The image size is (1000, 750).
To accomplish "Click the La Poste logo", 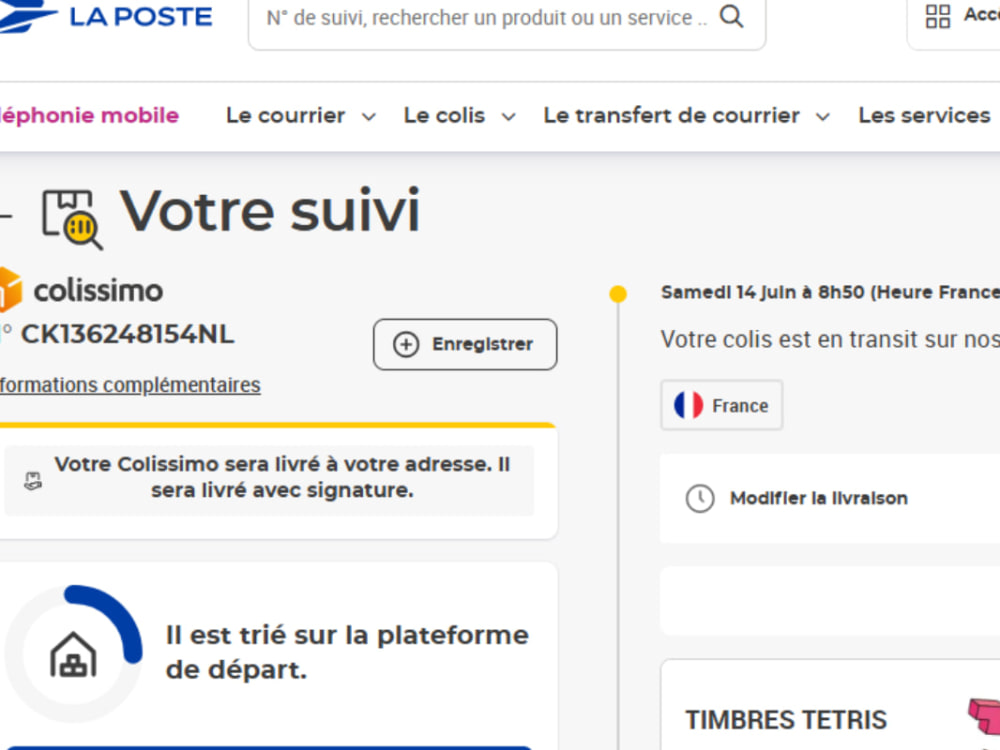I will point(105,15).
